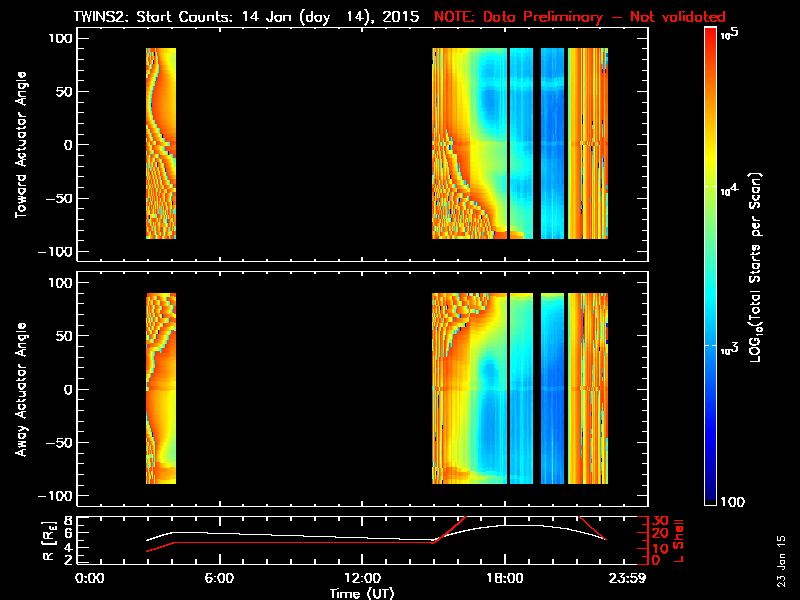Image resolution: width=800 pixels, height=600 pixels.
Task: Click the rainbow color scale bar
Action: pos(711,266)
